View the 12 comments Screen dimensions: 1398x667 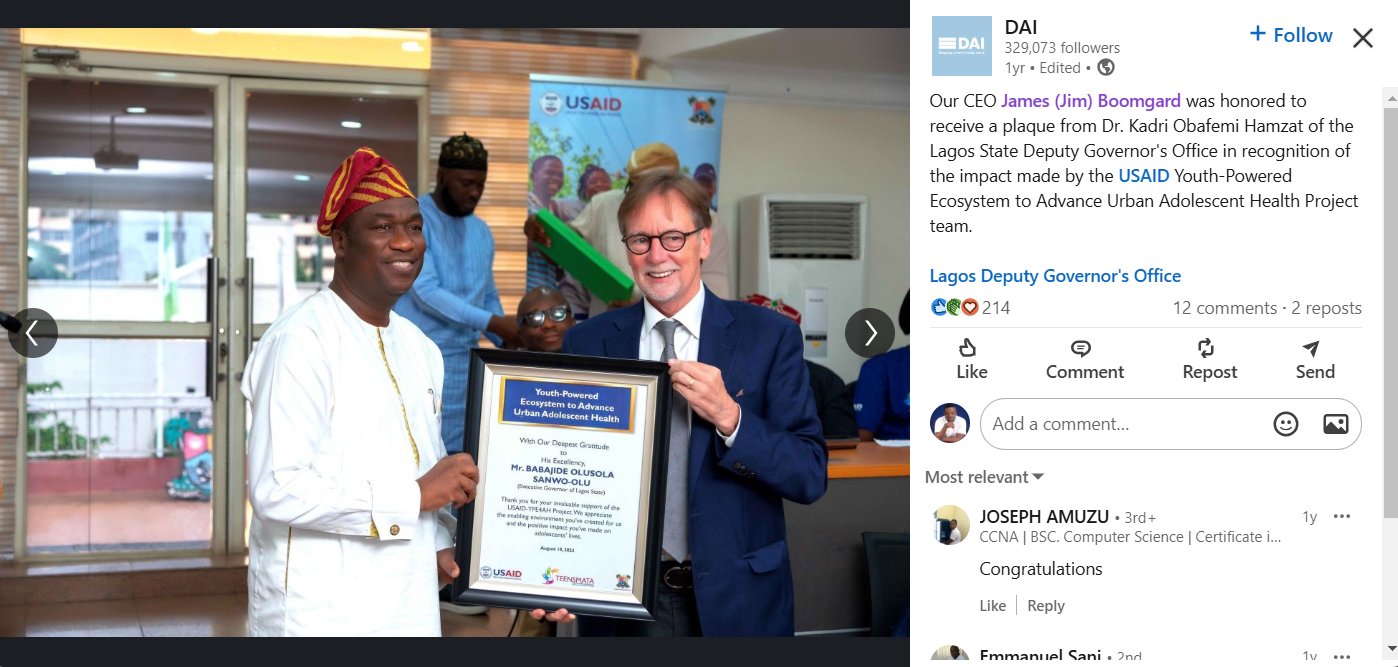pyautogui.click(x=1224, y=308)
